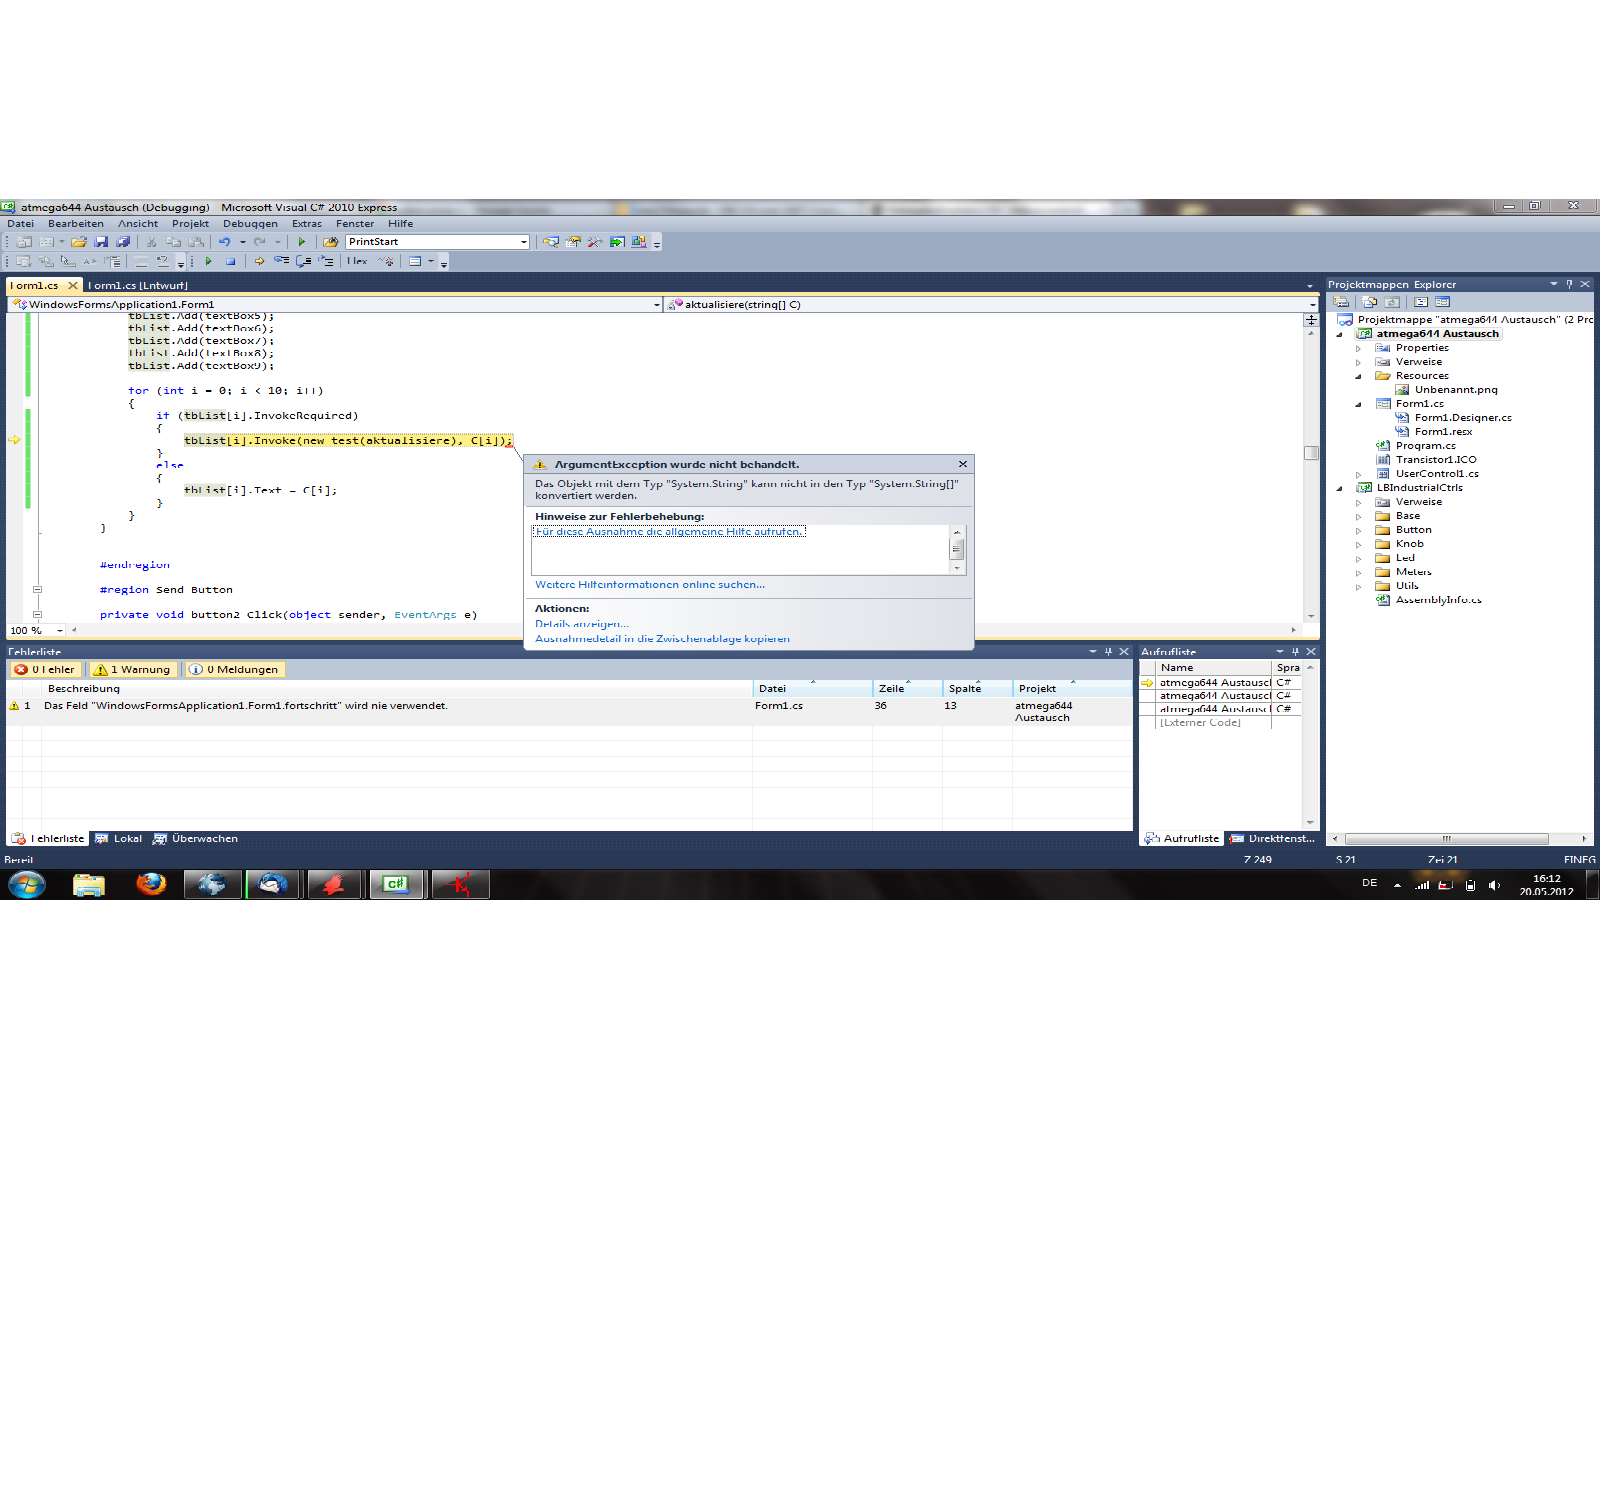Image resolution: width=1600 pixels, height=1498 pixels.
Task: Click the Step Over icon
Action: (x=303, y=261)
